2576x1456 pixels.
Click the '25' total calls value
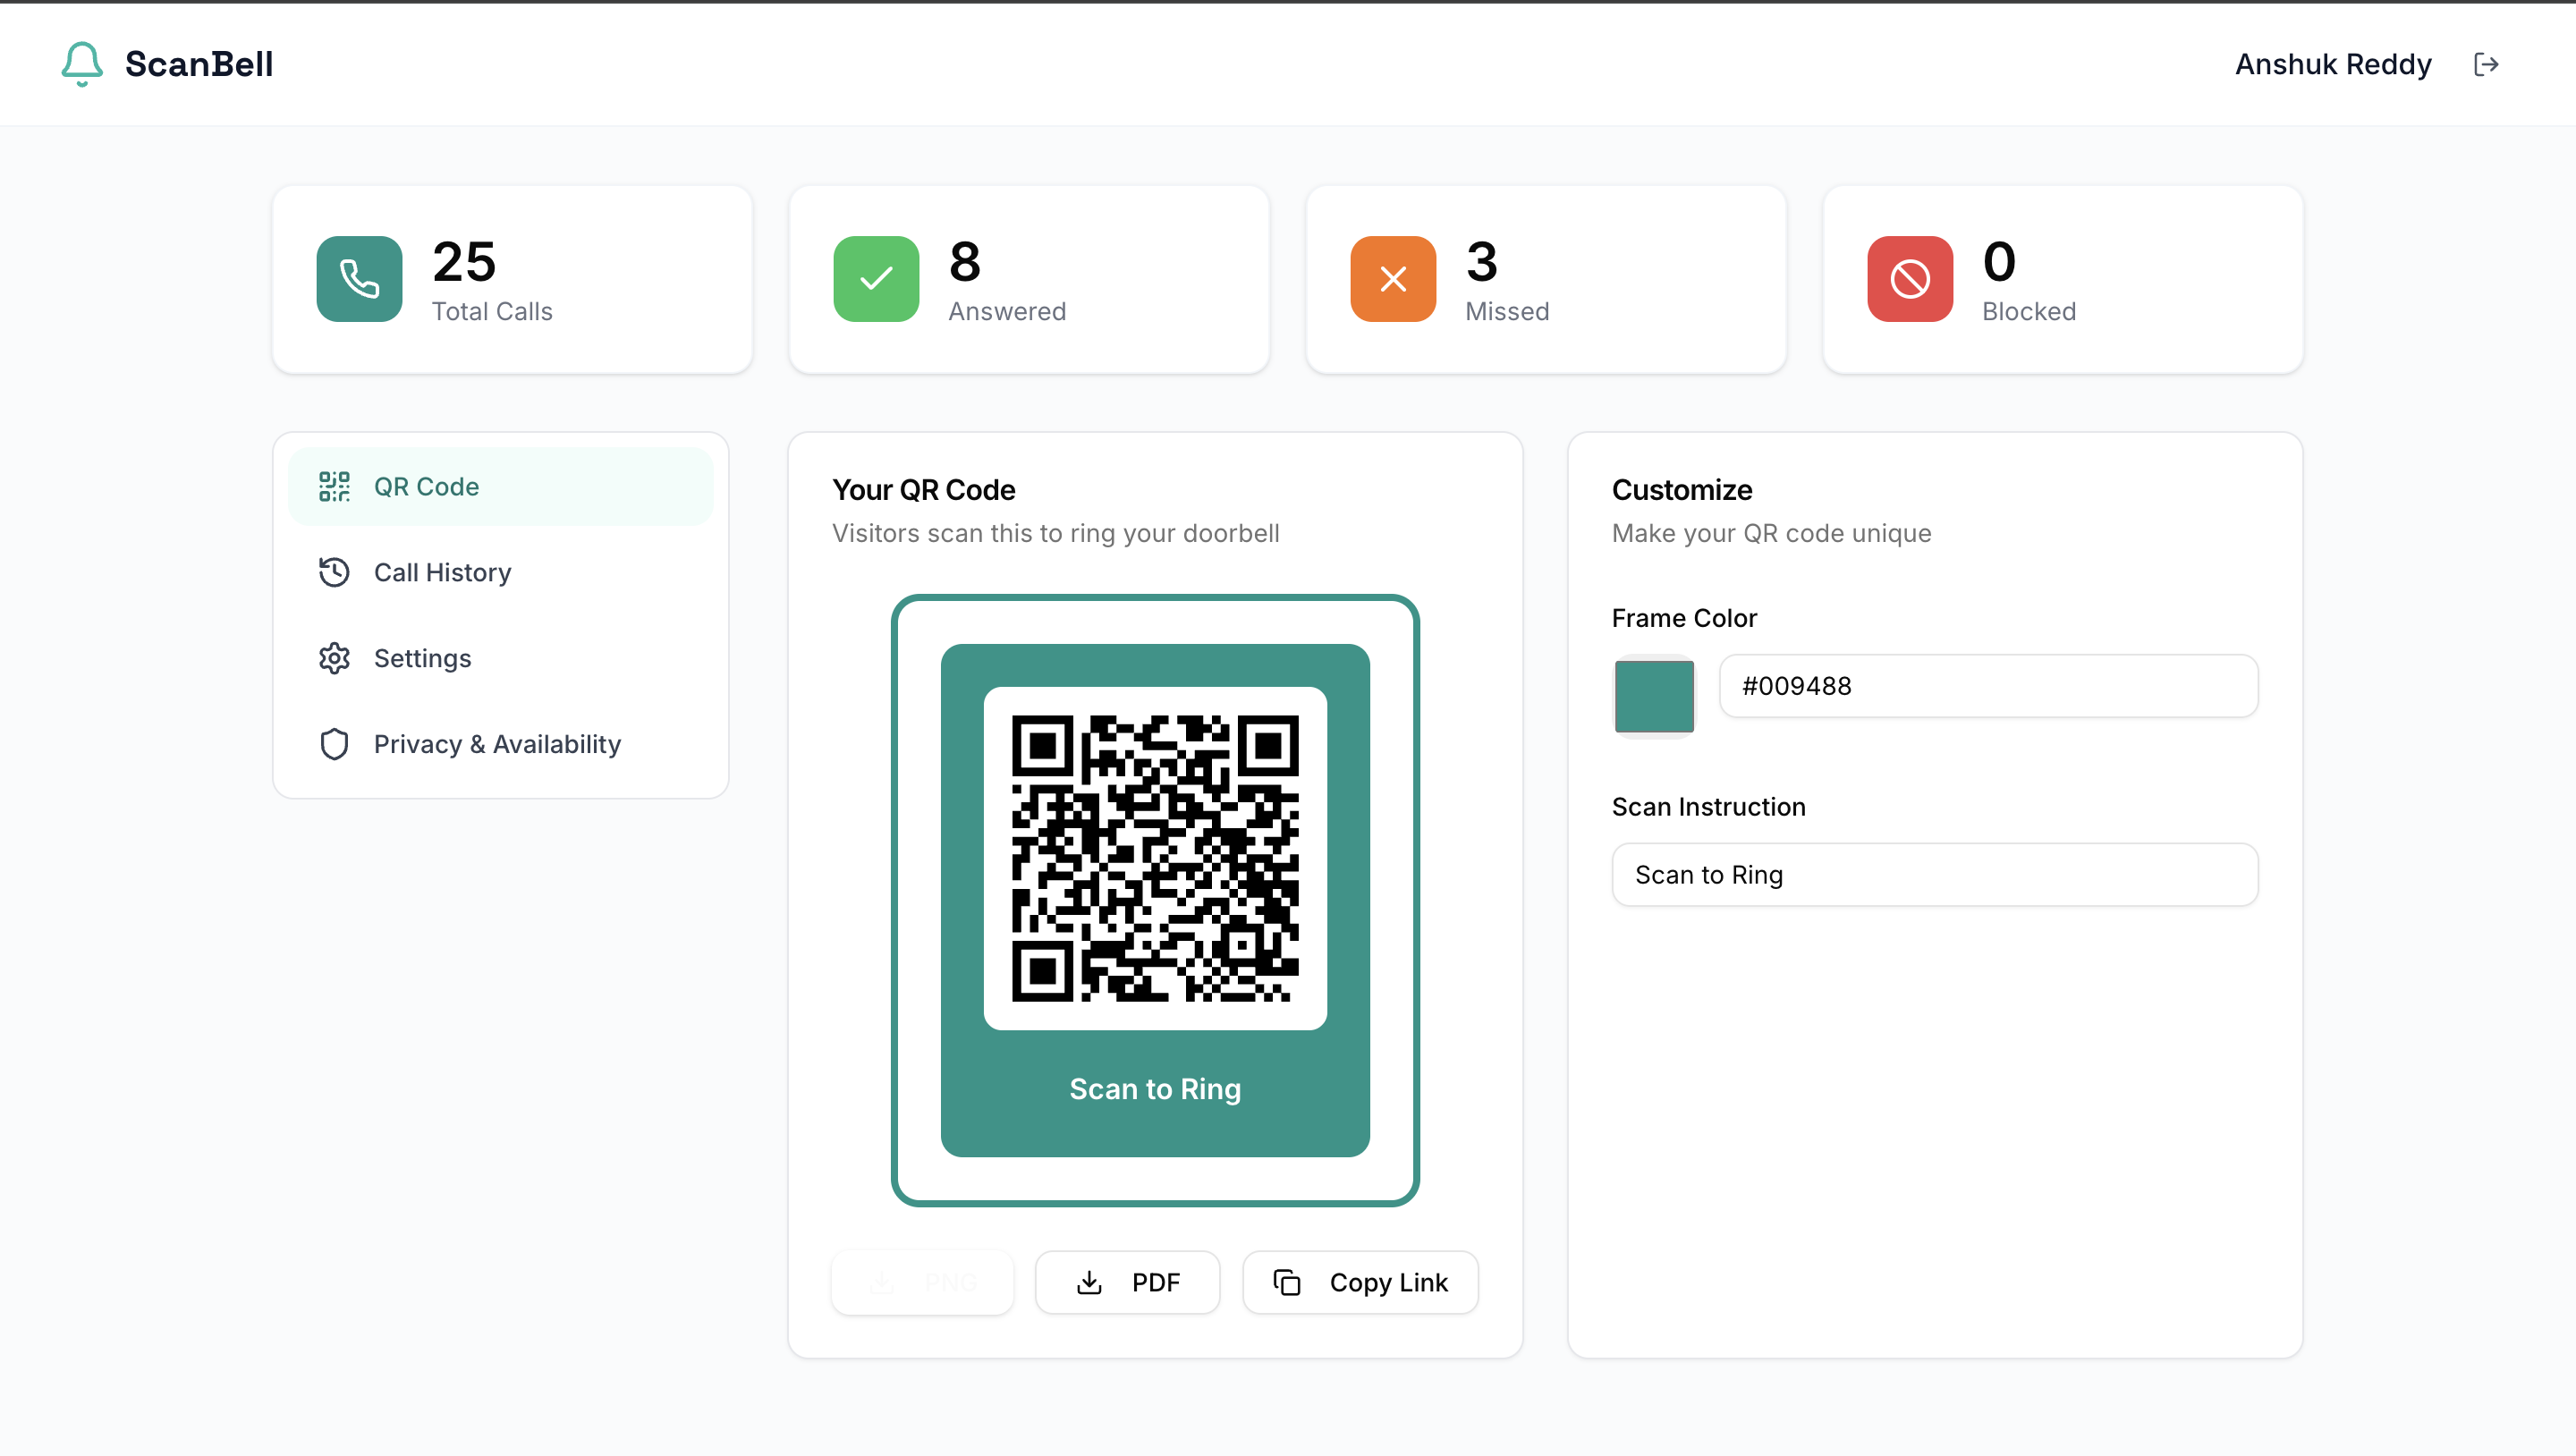pos(464,262)
